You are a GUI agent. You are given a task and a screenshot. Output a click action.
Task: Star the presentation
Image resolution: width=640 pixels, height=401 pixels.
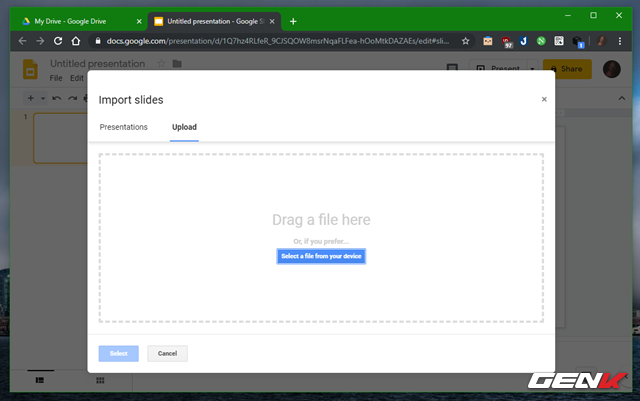click(162, 64)
